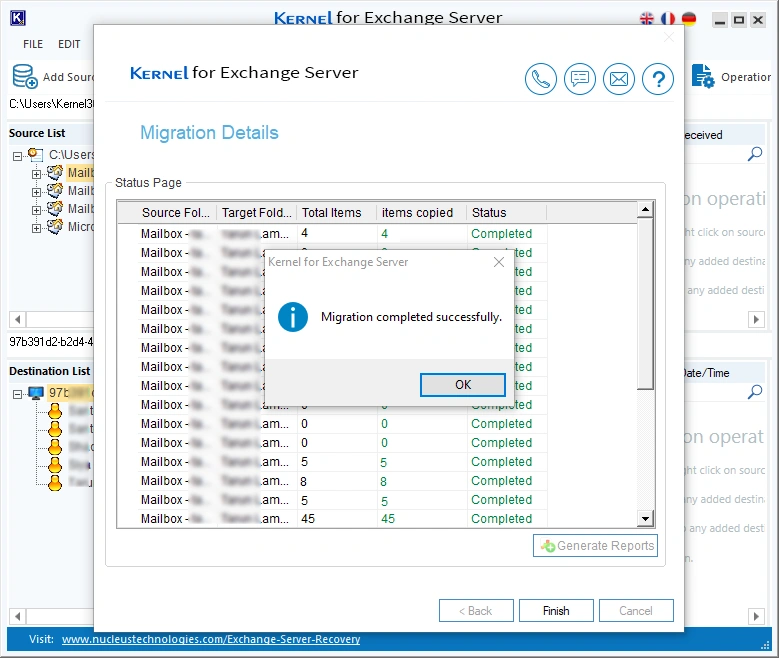Click the email envelope icon
The width and height of the screenshot is (779, 658).
(619, 79)
